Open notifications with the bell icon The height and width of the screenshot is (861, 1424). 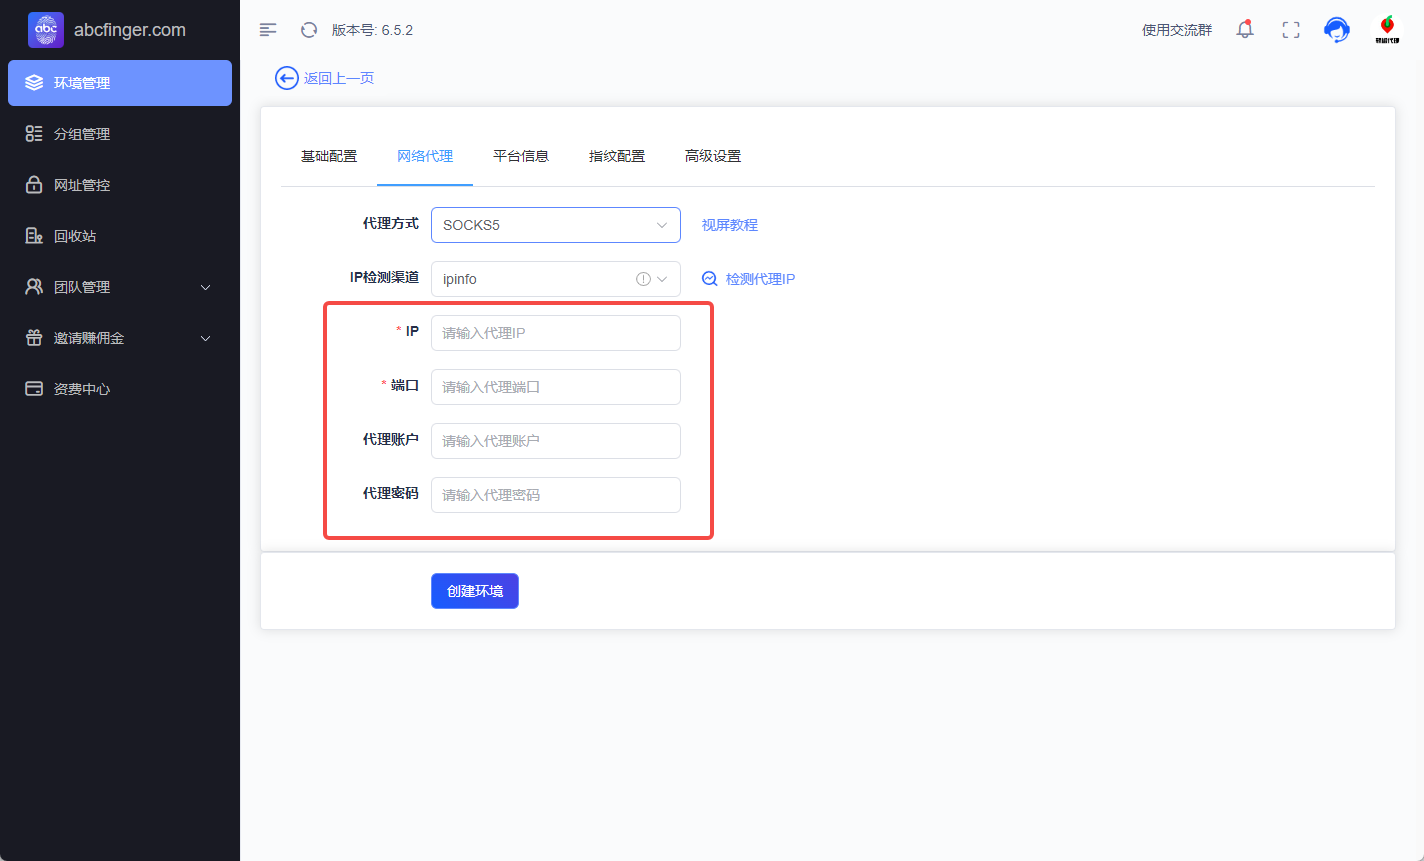pos(1245,30)
